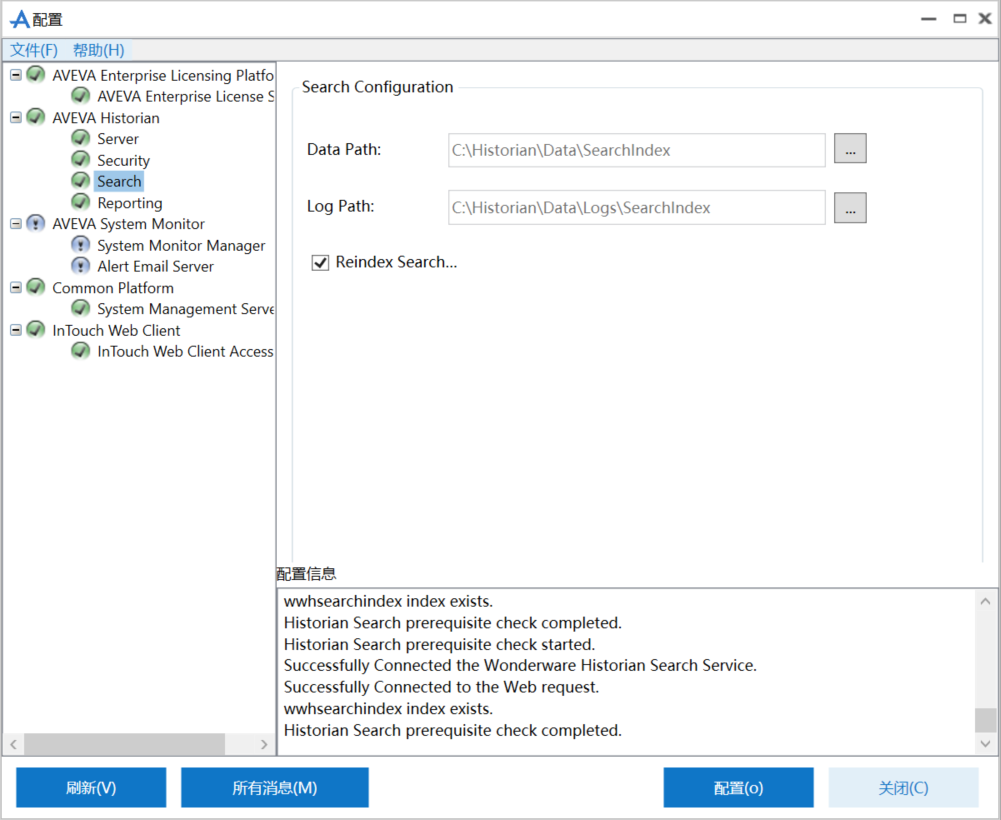Screen dimensions: 1001x820
Task: Click the 所有消息(M) button
Action: click(274, 788)
